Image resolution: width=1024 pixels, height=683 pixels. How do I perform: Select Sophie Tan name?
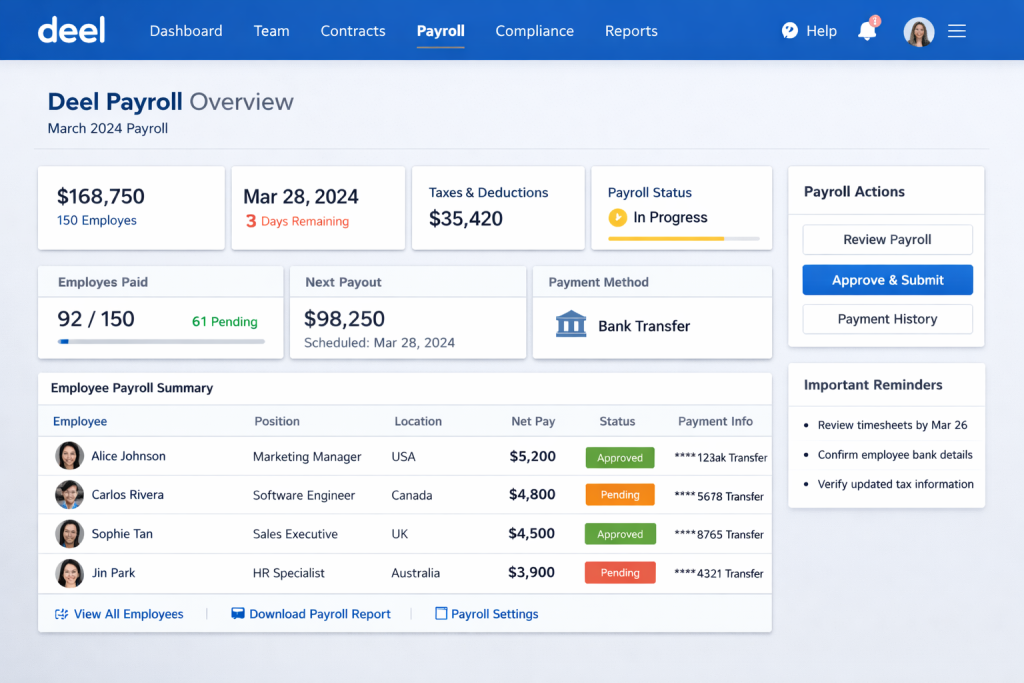[x=122, y=533]
